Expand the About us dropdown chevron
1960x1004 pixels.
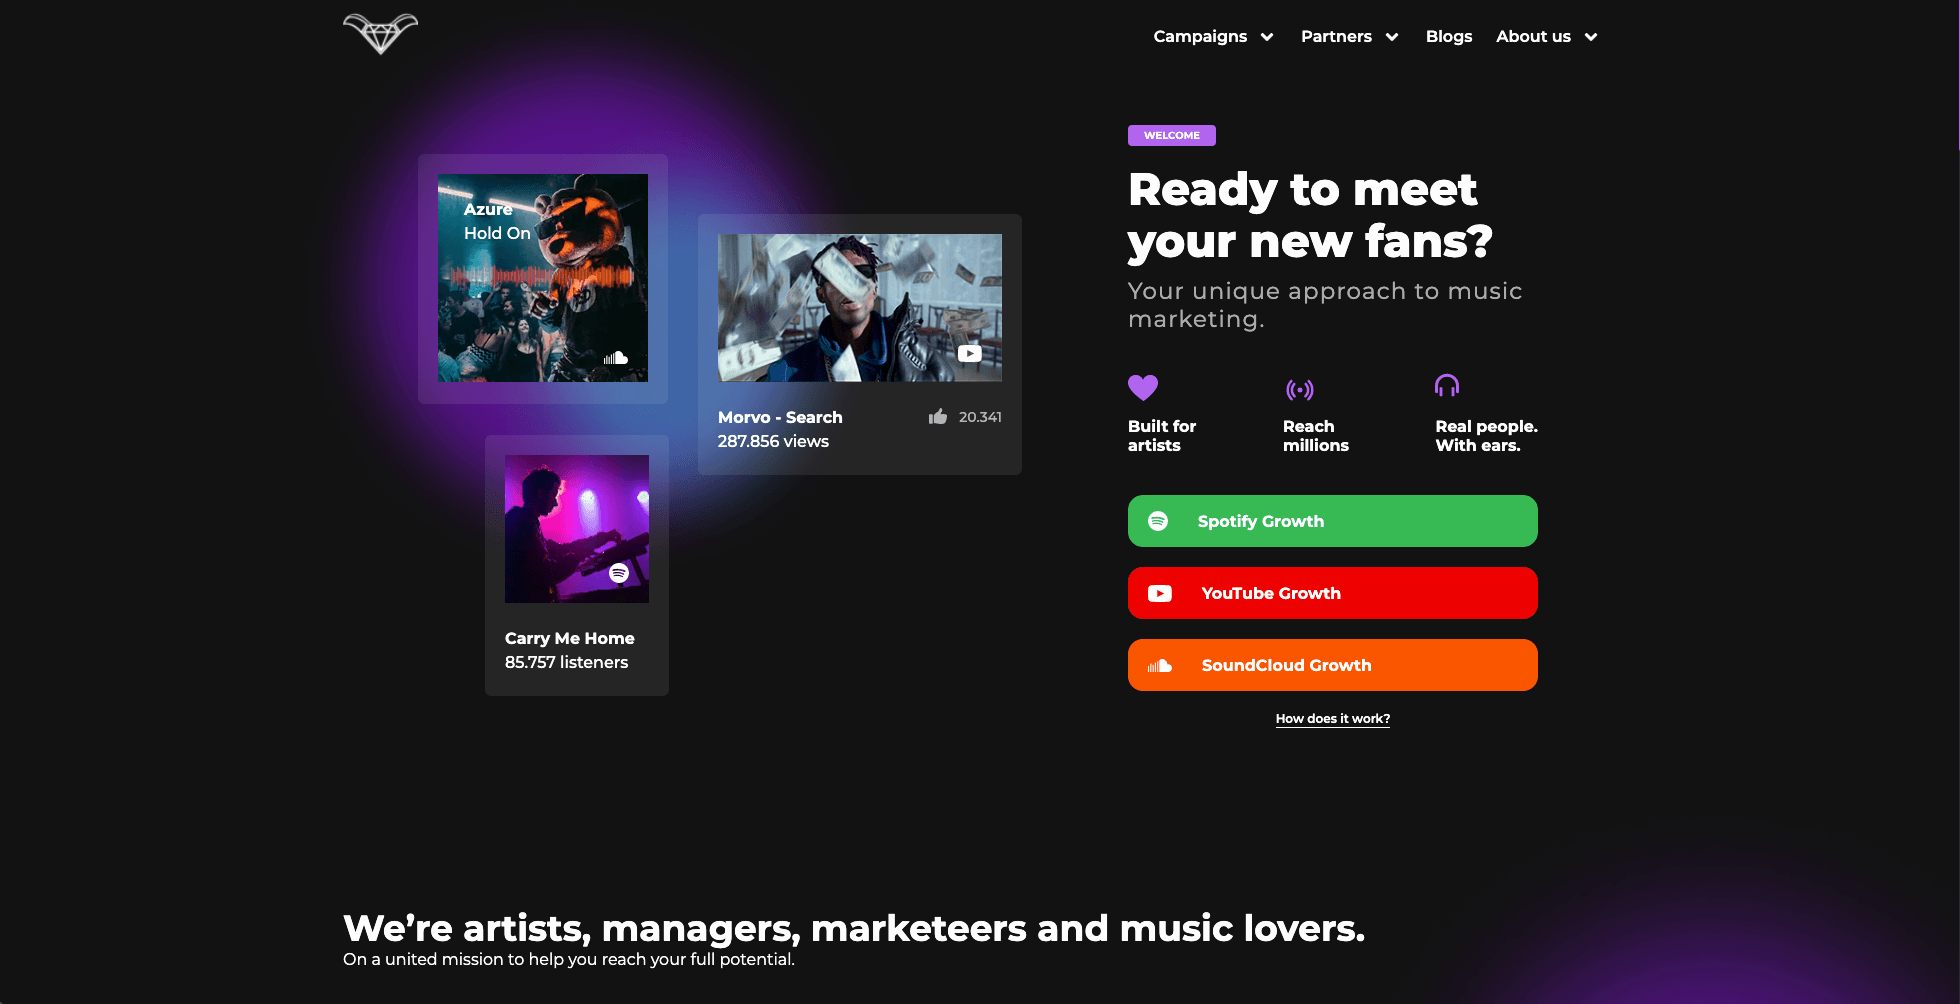click(1590, 37)
